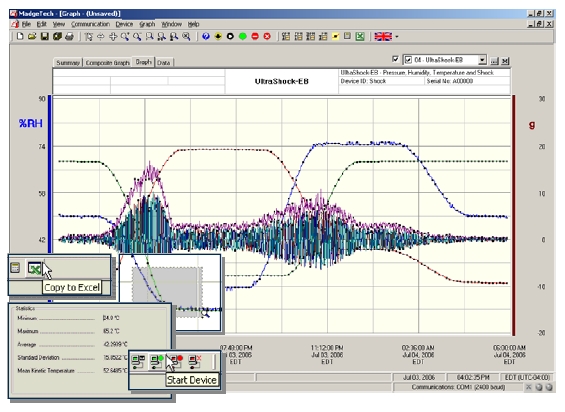565x412 pixels.
Task: Click the green-dot Start Device icon in the callout
Action: [x=157, y=362]
